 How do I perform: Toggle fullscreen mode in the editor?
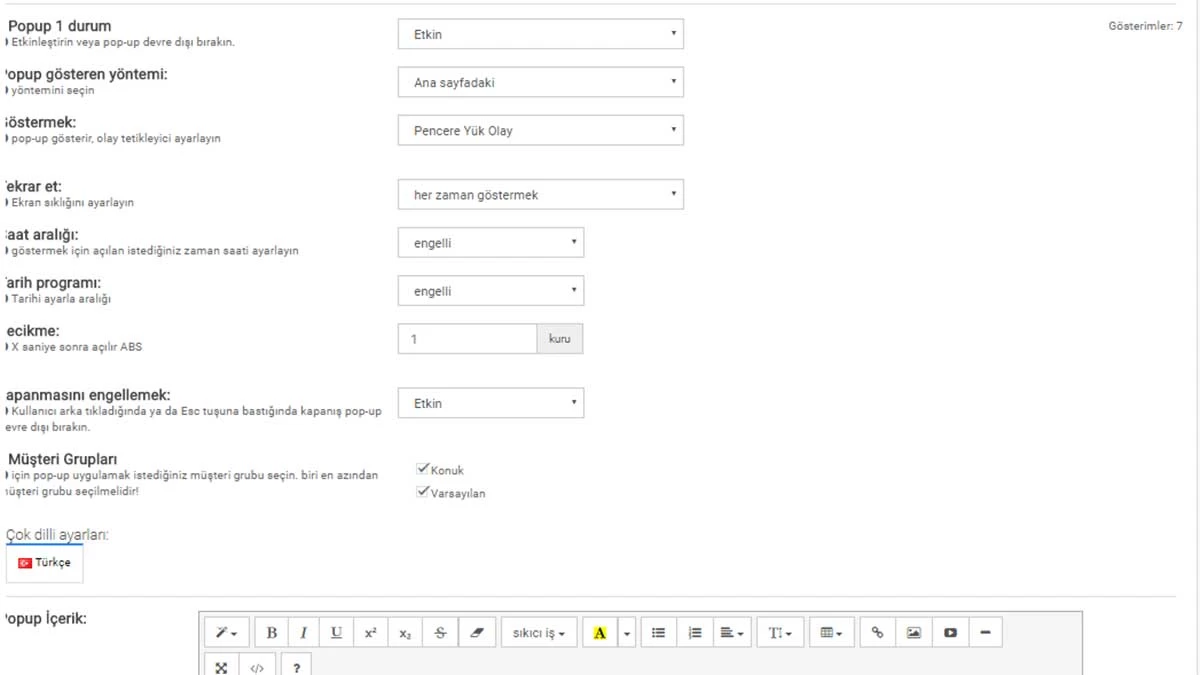tap(221, 666)
